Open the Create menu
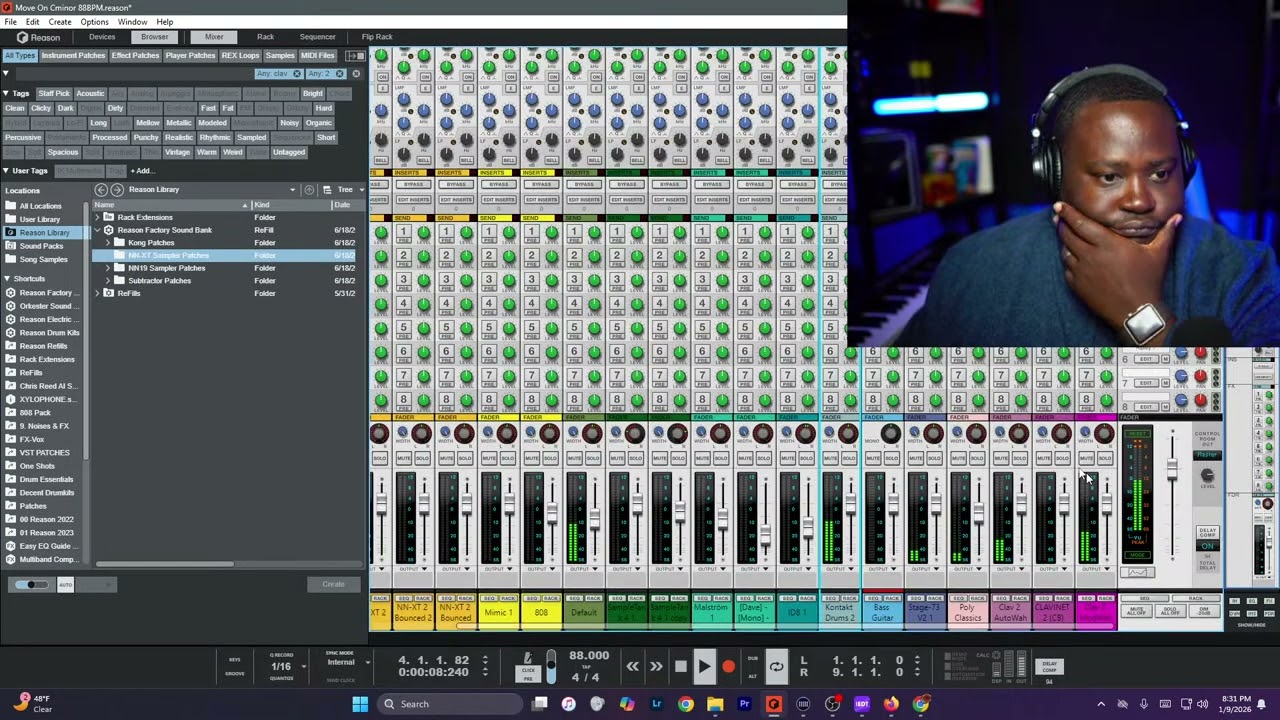Image resolution: width=1280 pixels, height=720 pixels. [60, 22]
